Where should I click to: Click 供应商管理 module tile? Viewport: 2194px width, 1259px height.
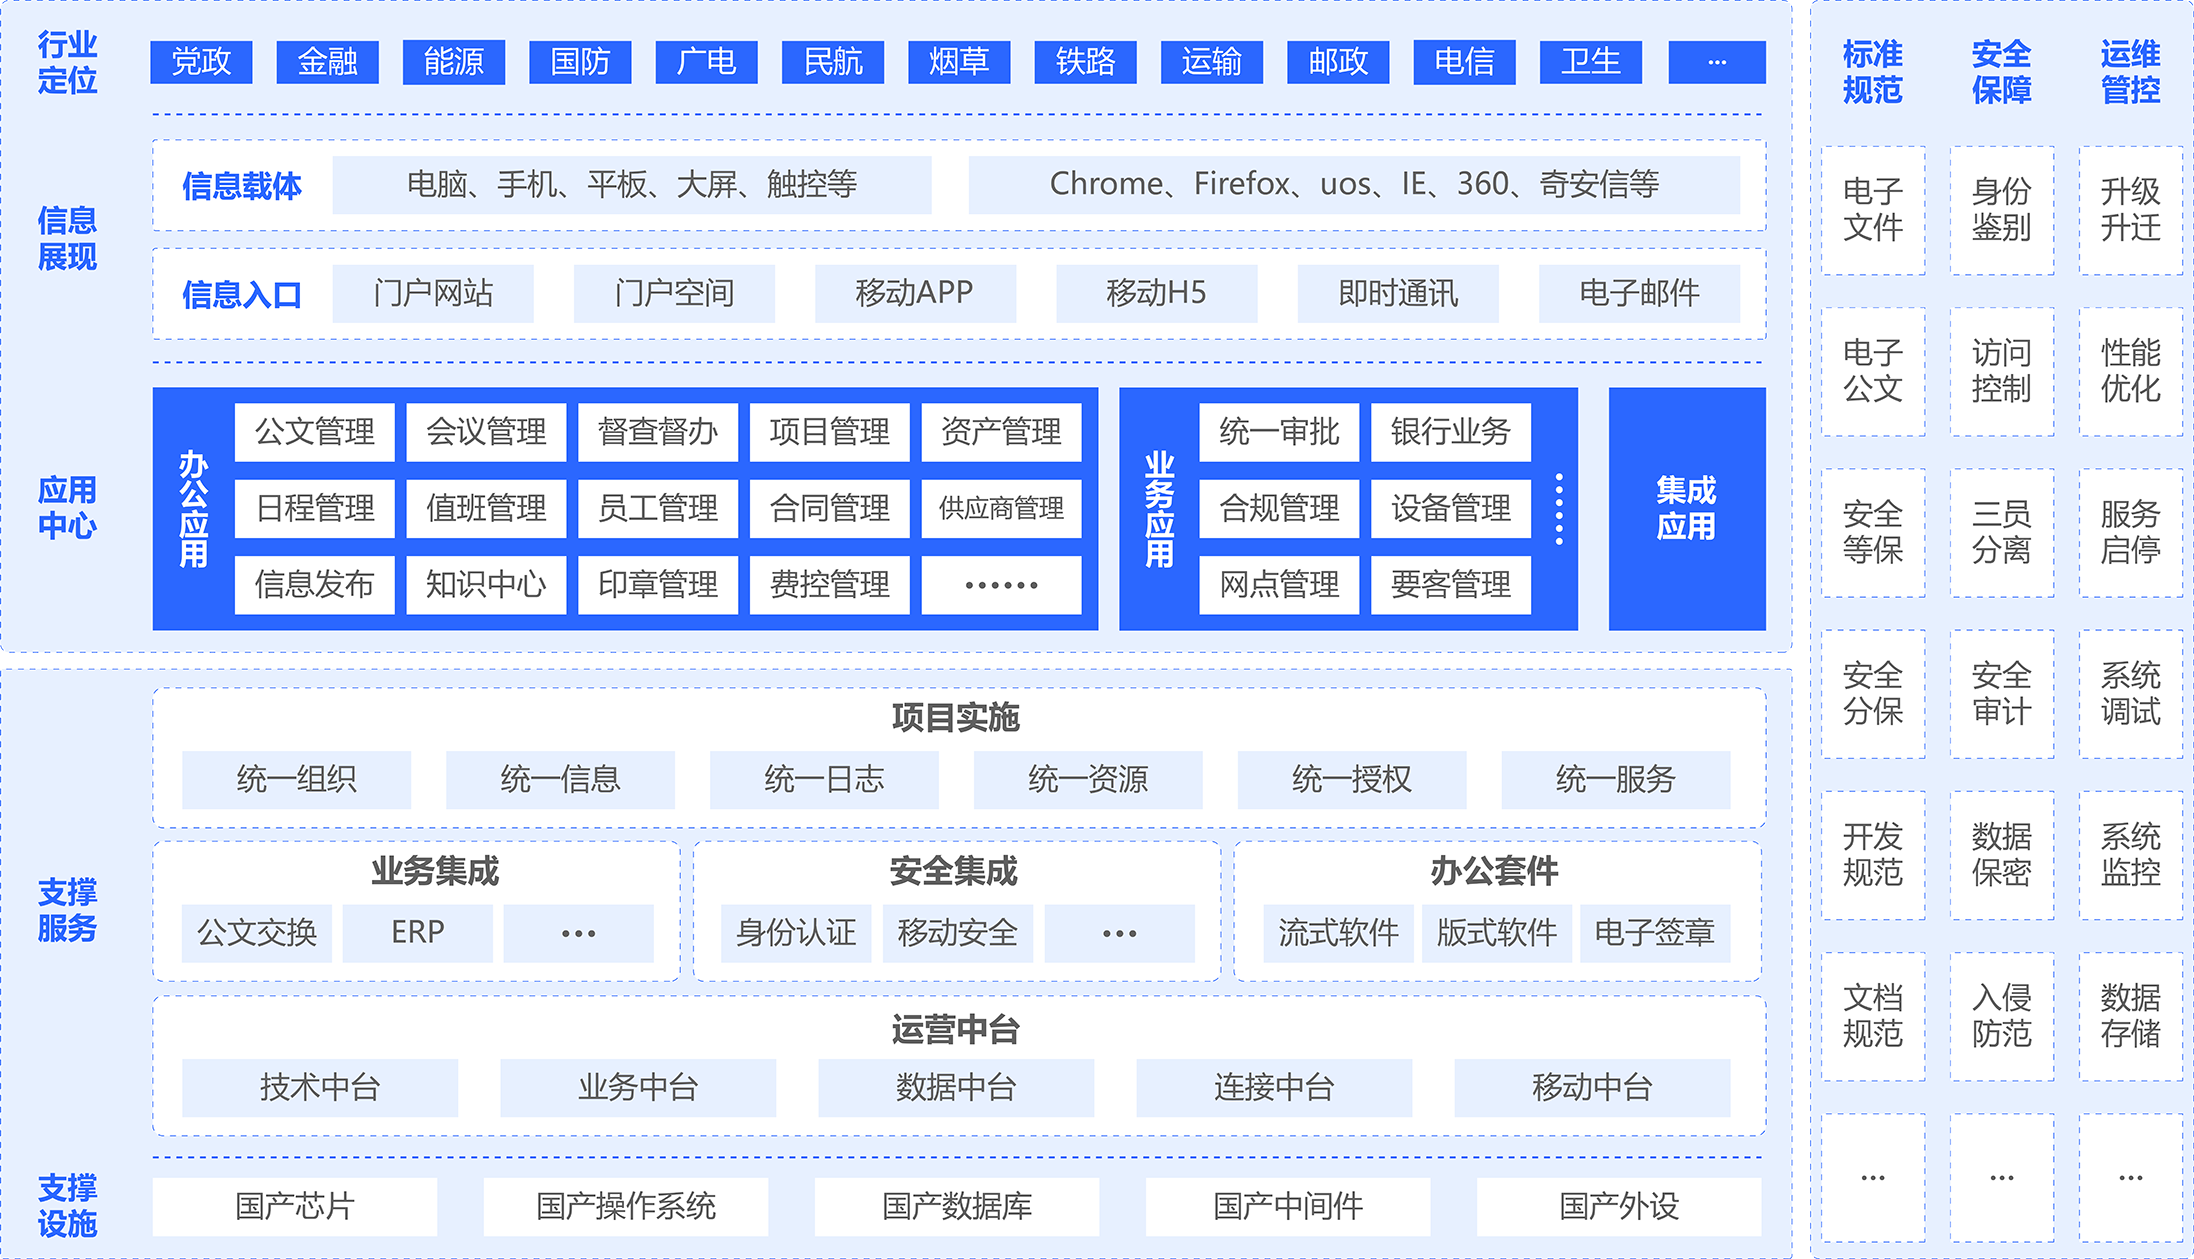pos(1000,508)
